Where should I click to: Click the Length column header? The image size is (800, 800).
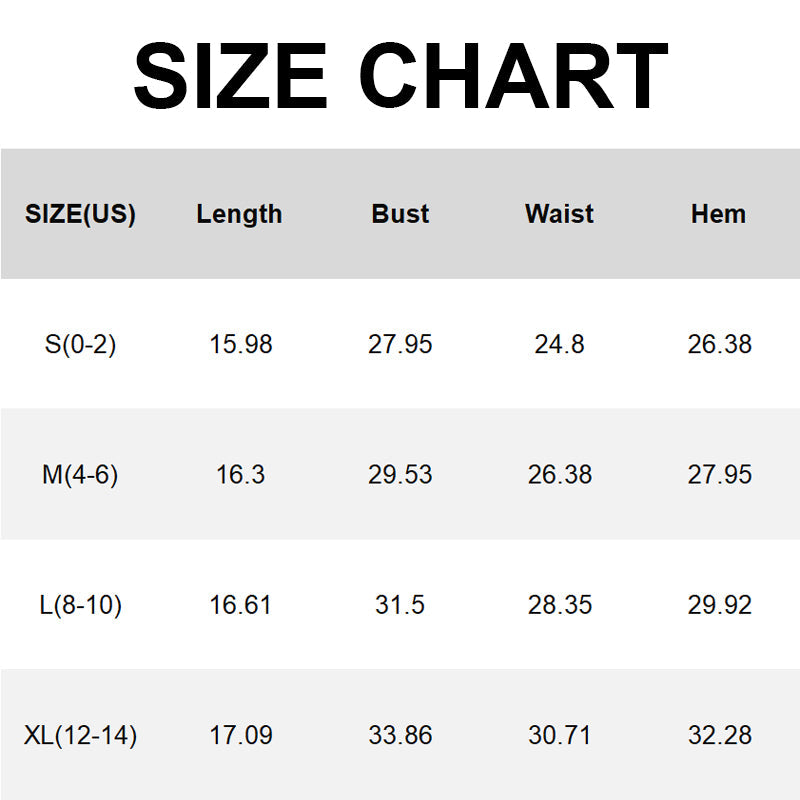tap(239, 214)
